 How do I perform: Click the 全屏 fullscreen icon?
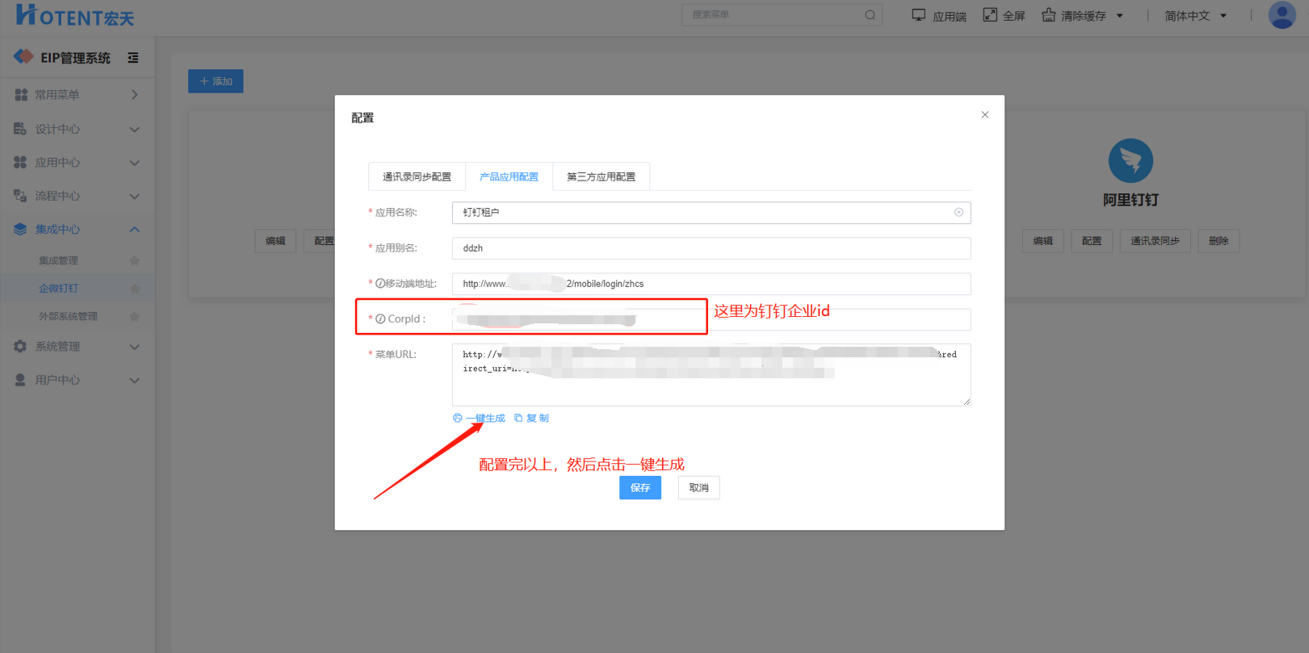click(x=990, y=15)
